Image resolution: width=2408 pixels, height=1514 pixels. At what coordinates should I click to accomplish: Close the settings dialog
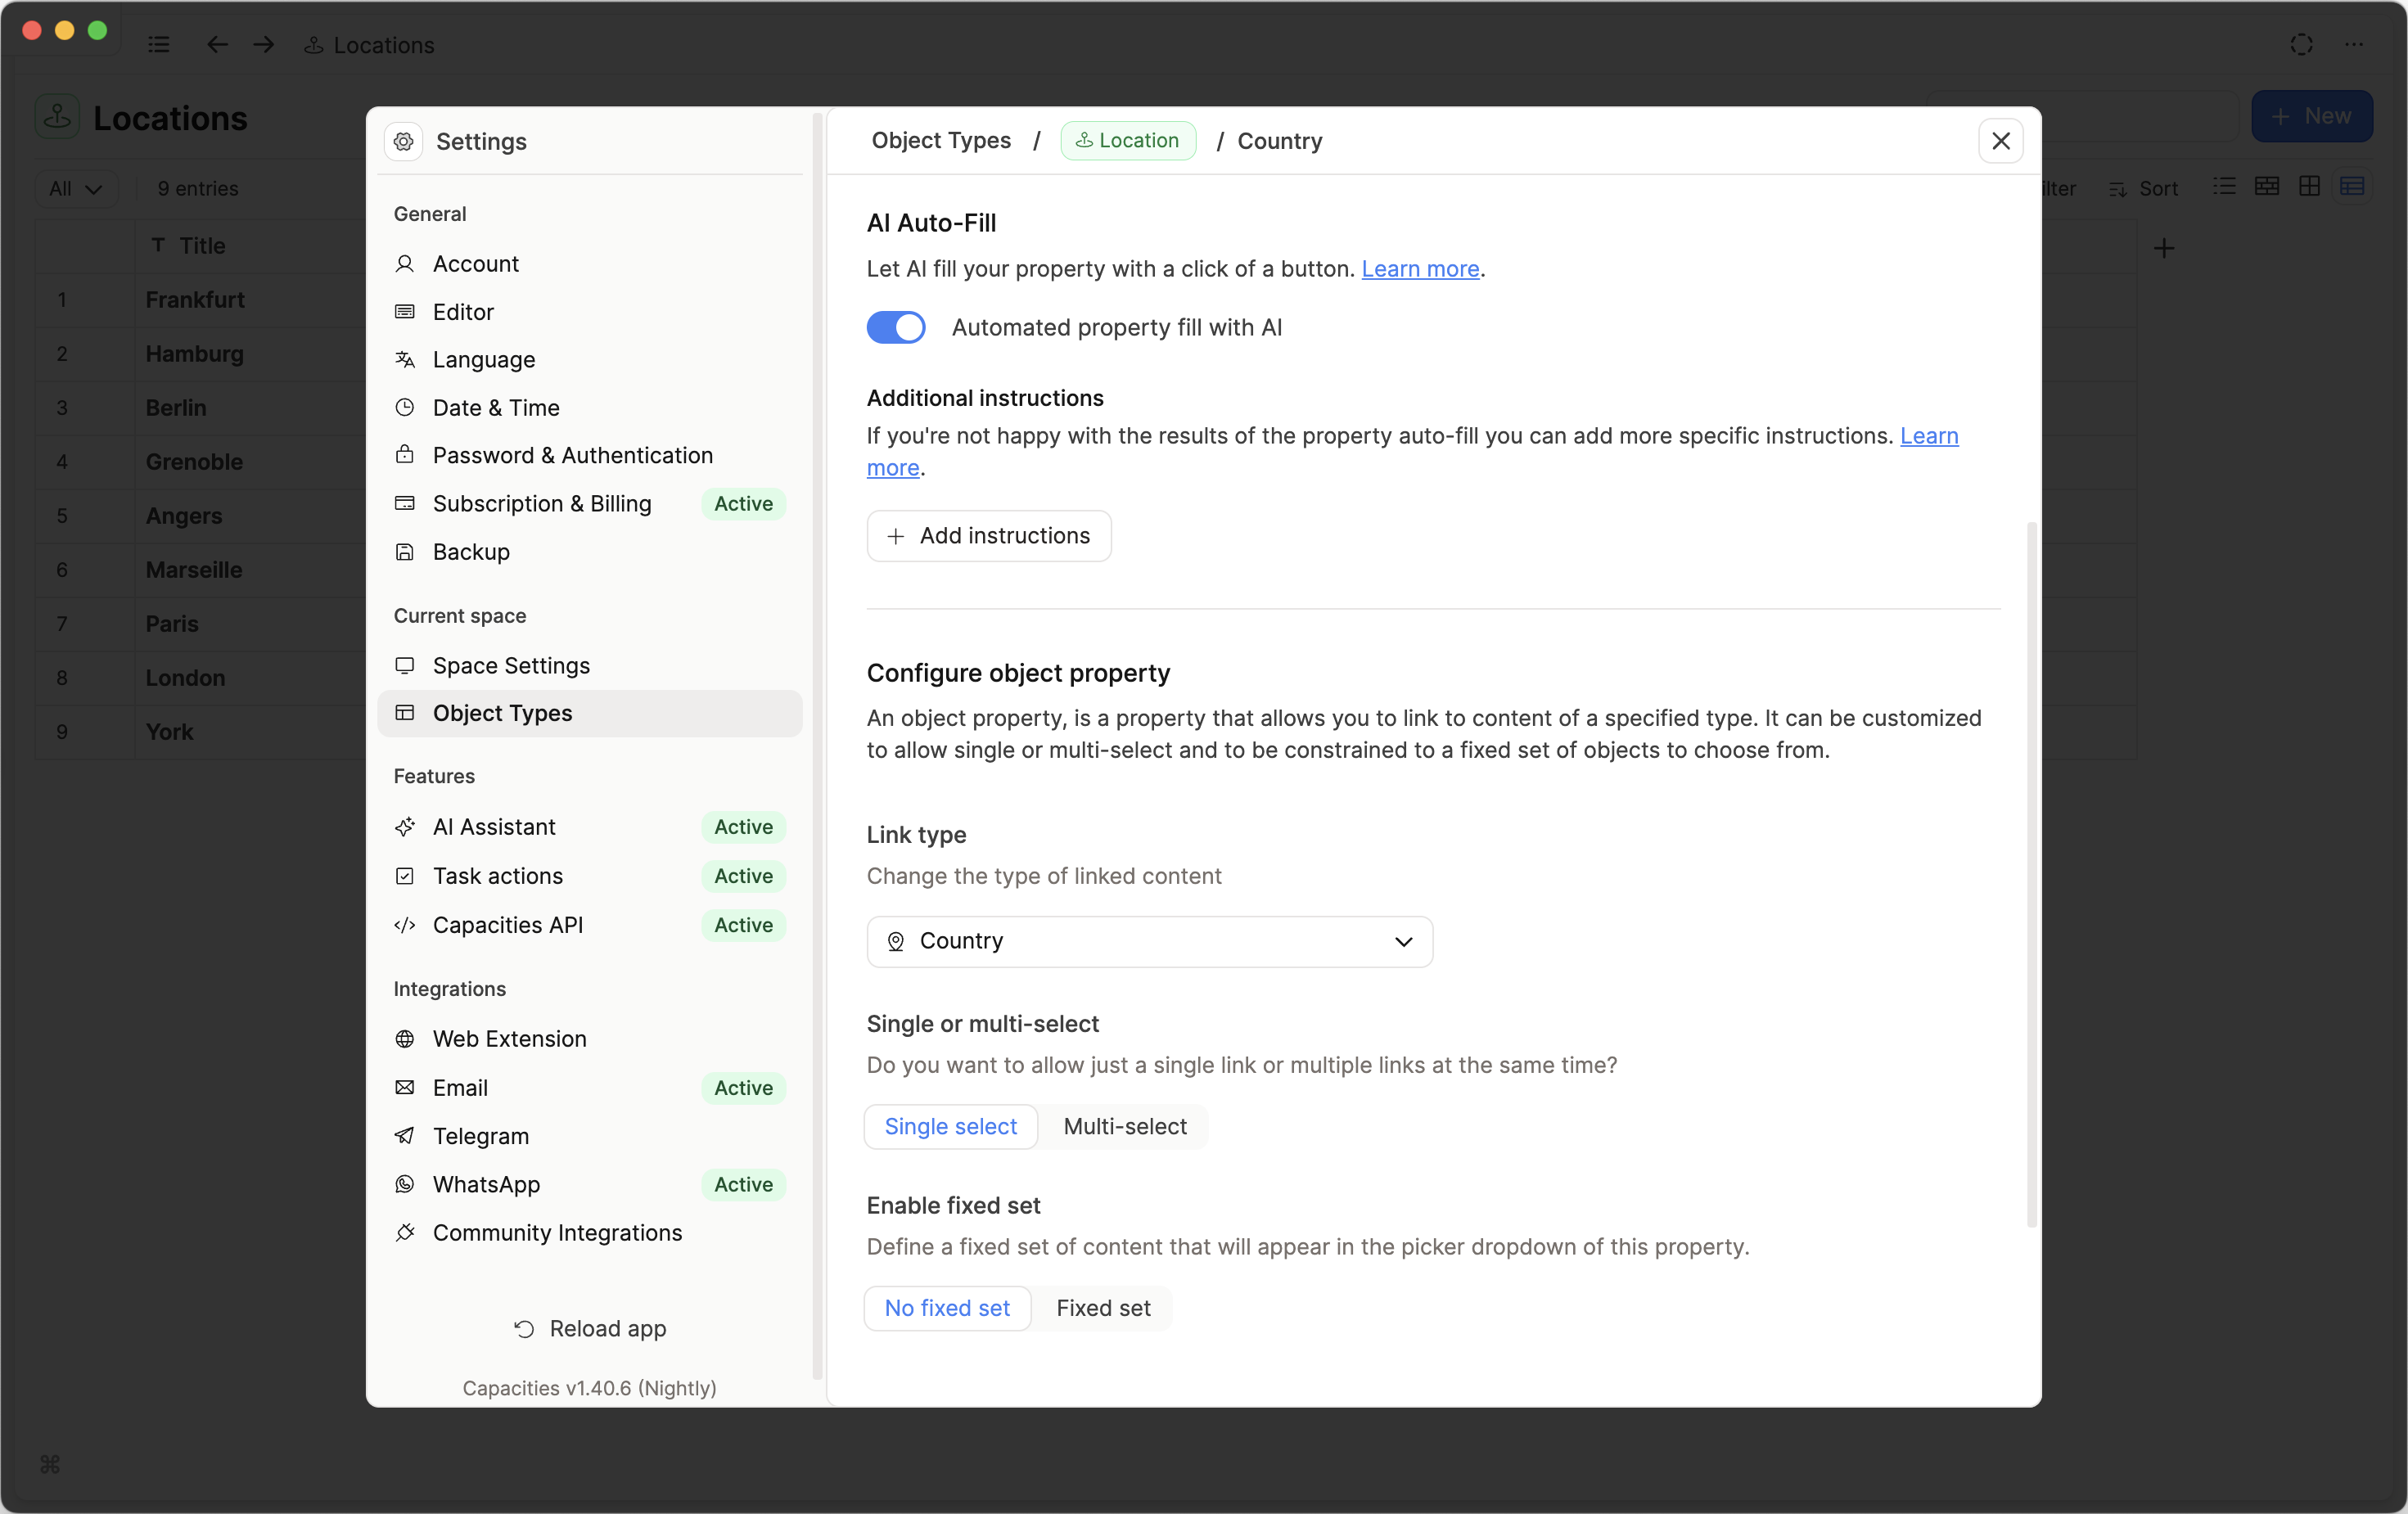click(x=2000, y=141)
